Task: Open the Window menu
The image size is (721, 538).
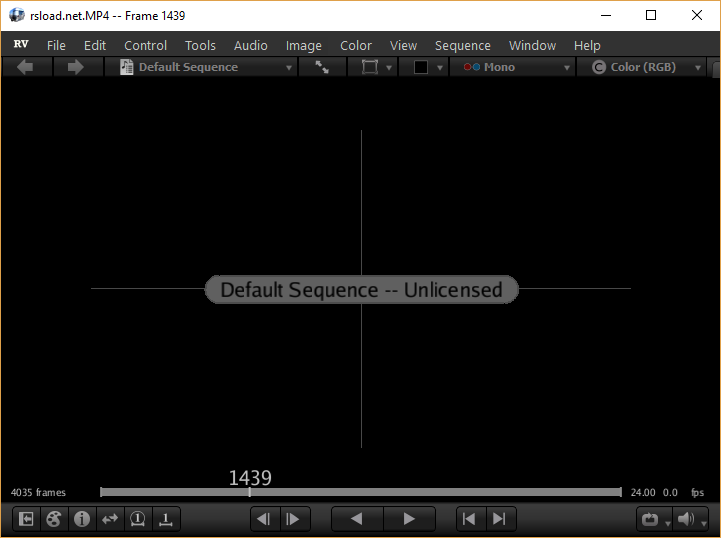Action: 532,46
